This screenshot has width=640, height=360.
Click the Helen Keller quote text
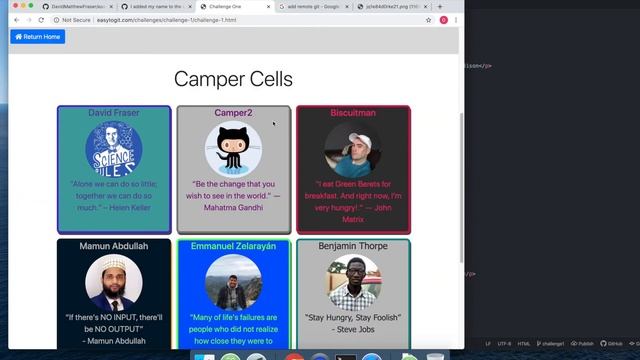[114, 196]
